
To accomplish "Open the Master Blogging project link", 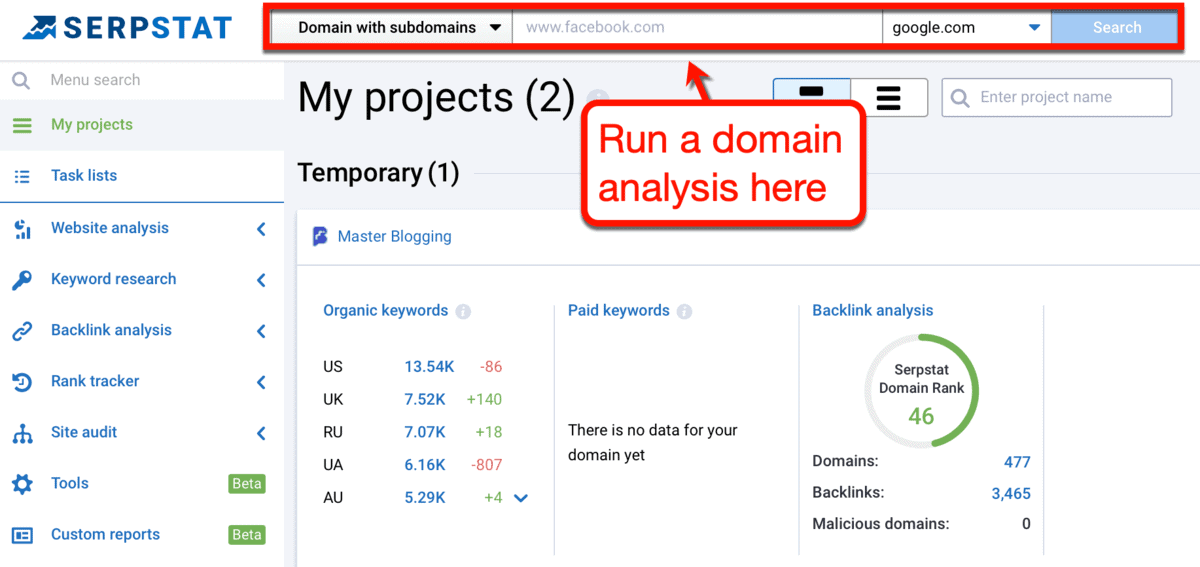I will pyautogui.click(x=394, y=237).
